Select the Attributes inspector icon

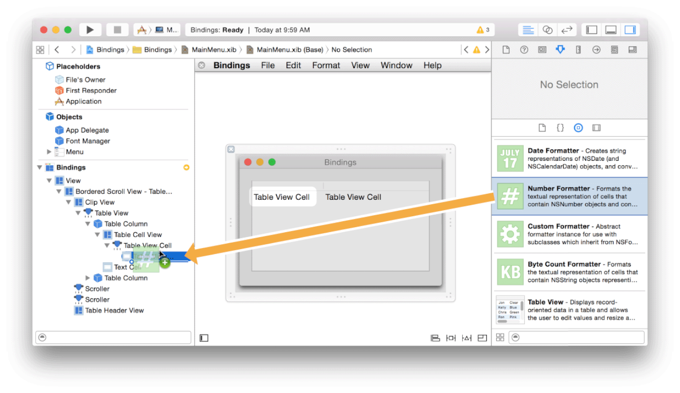(560, 49)
